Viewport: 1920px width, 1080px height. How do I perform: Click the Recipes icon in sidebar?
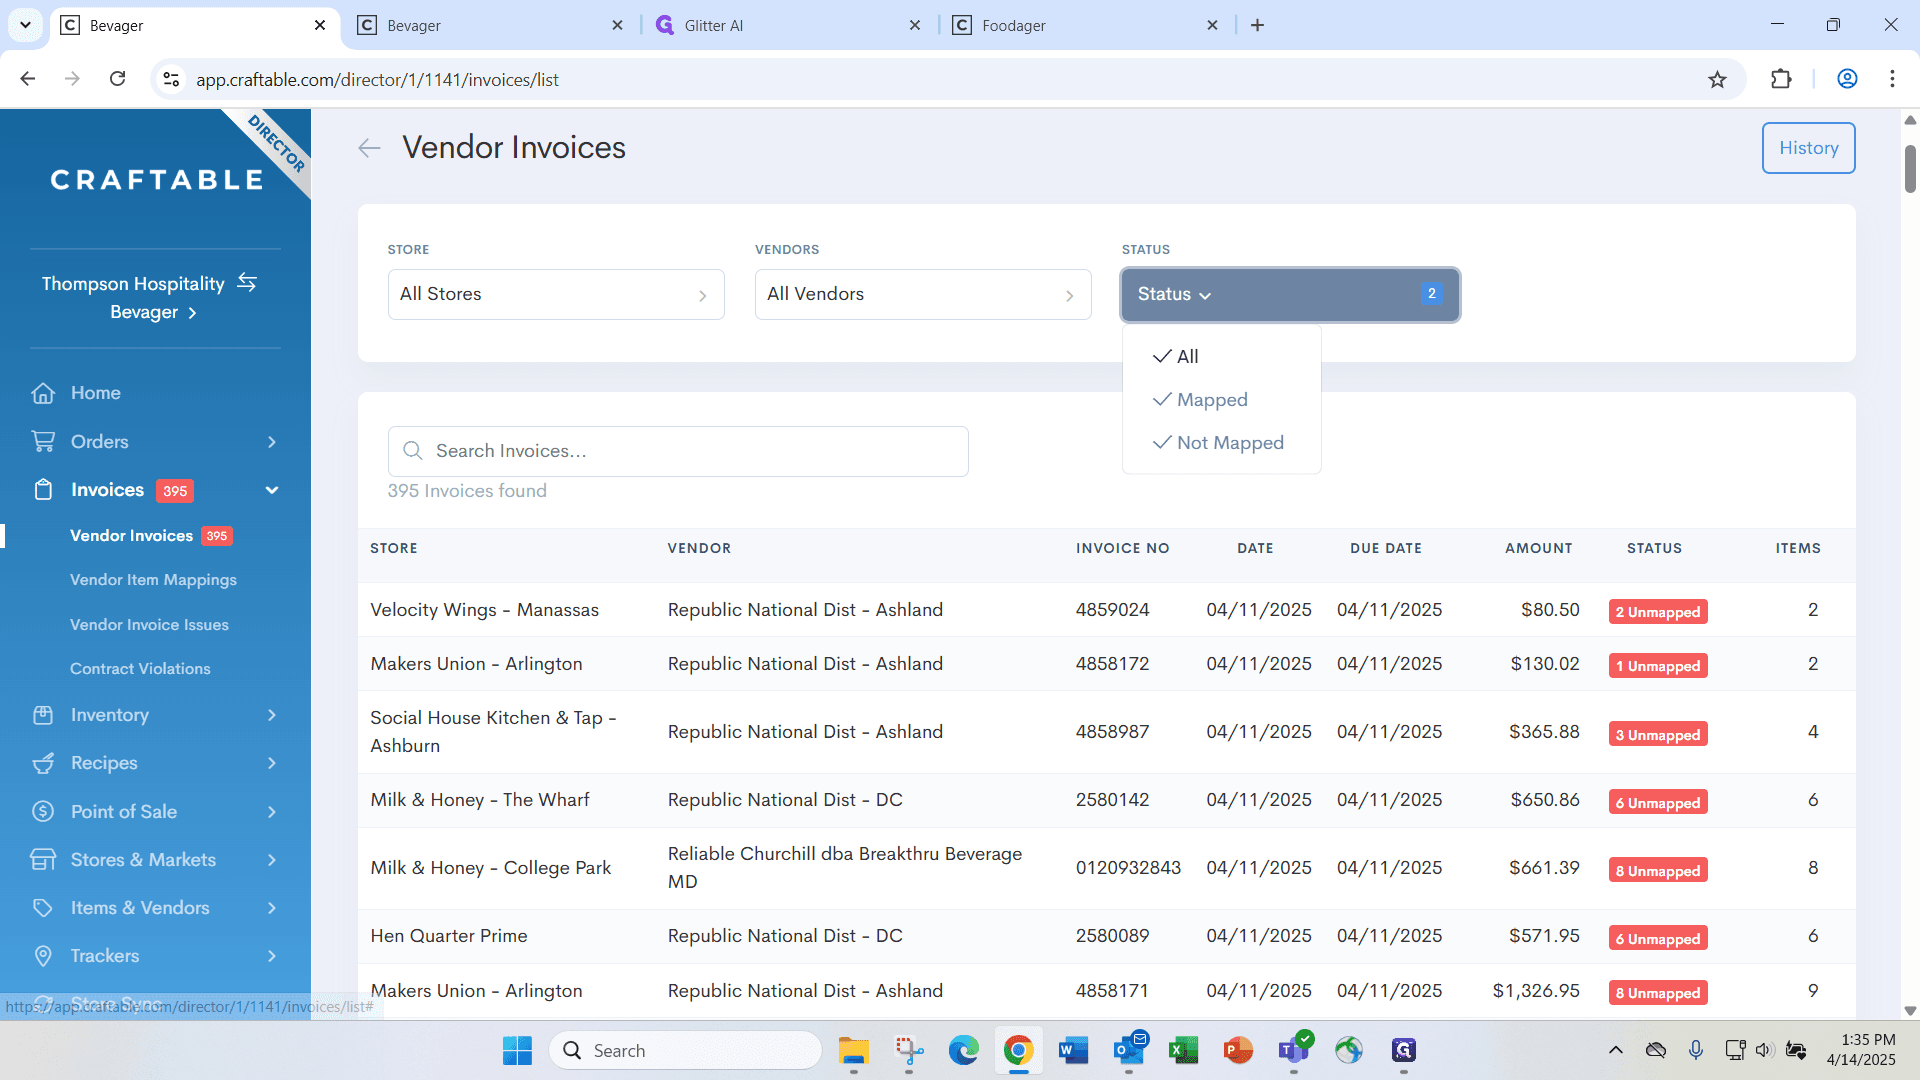[43, 763]
